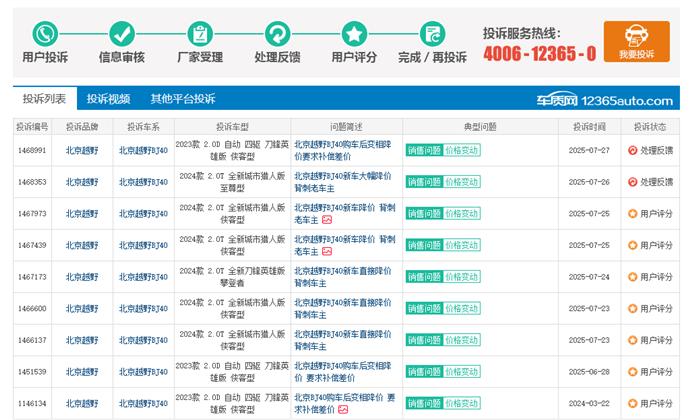This screenshot has width=700, height=420.
Task: Switch to 投诉视频 tab
Action: pos(108,99)
